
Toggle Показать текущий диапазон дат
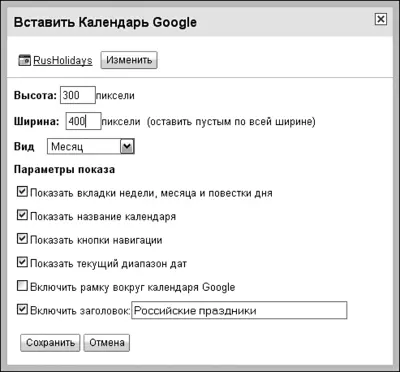coord(22,262)
